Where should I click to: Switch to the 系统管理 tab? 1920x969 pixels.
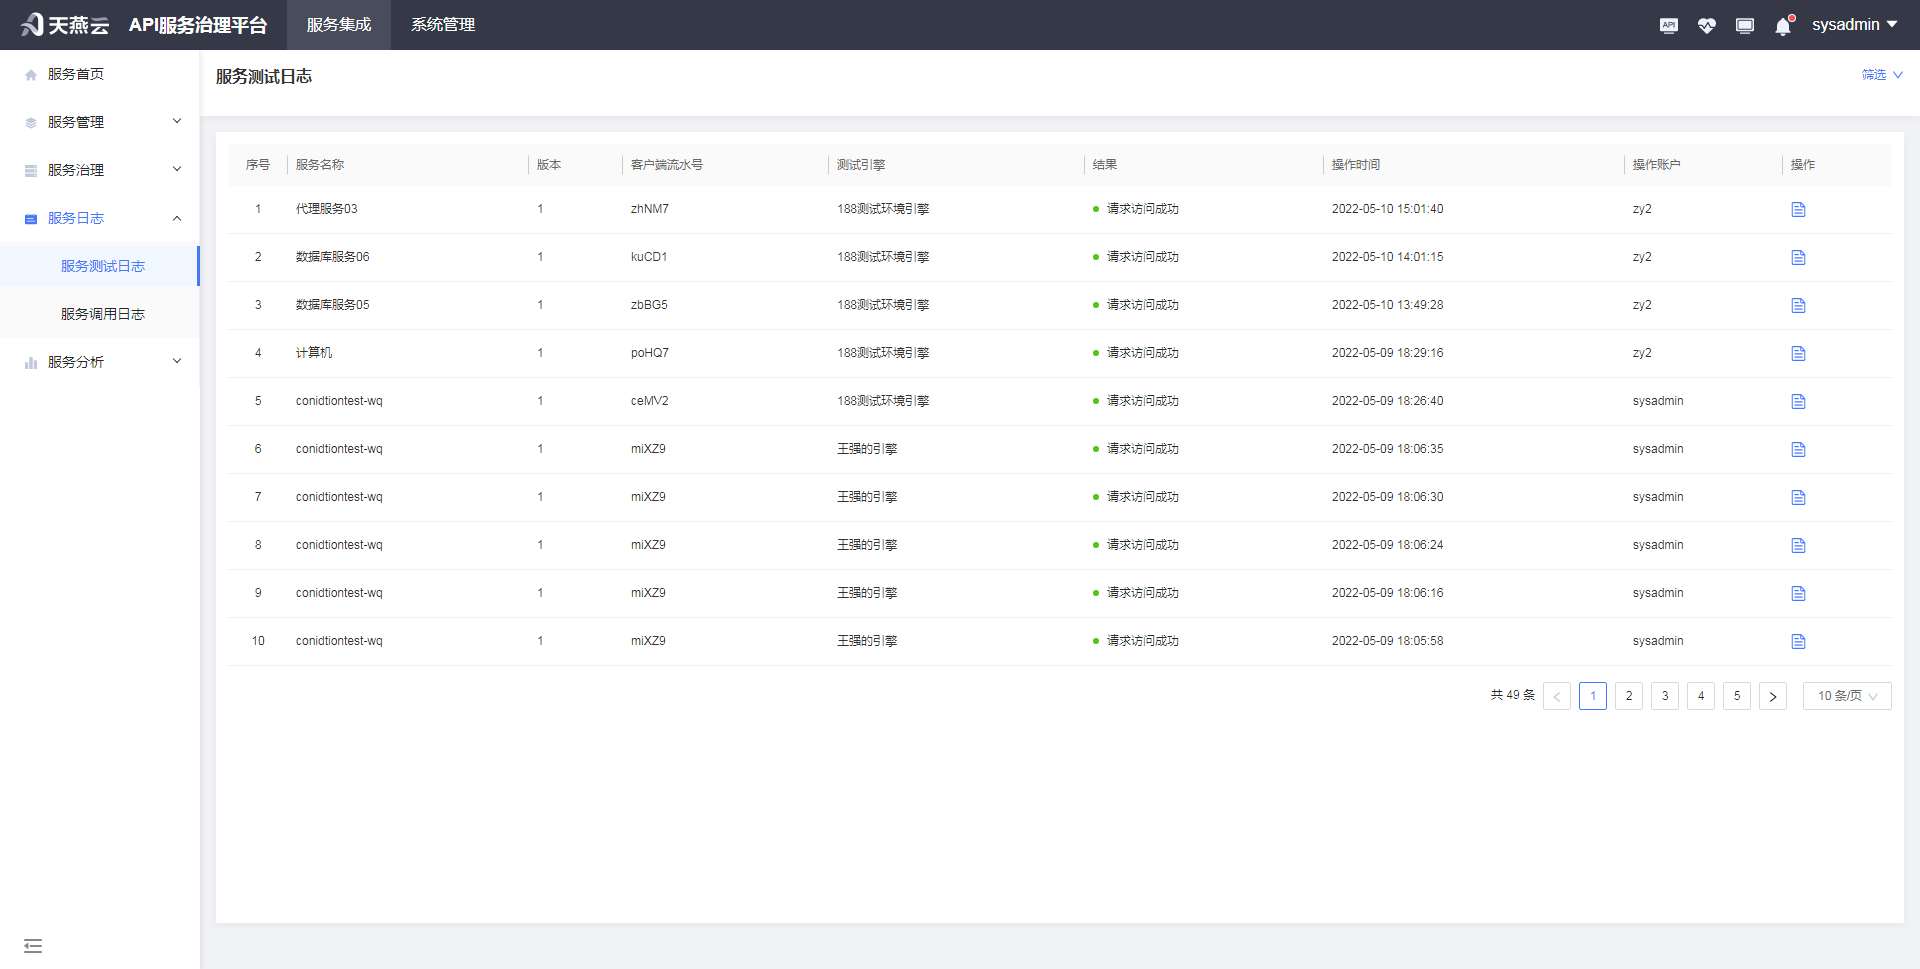click(442, 25)
